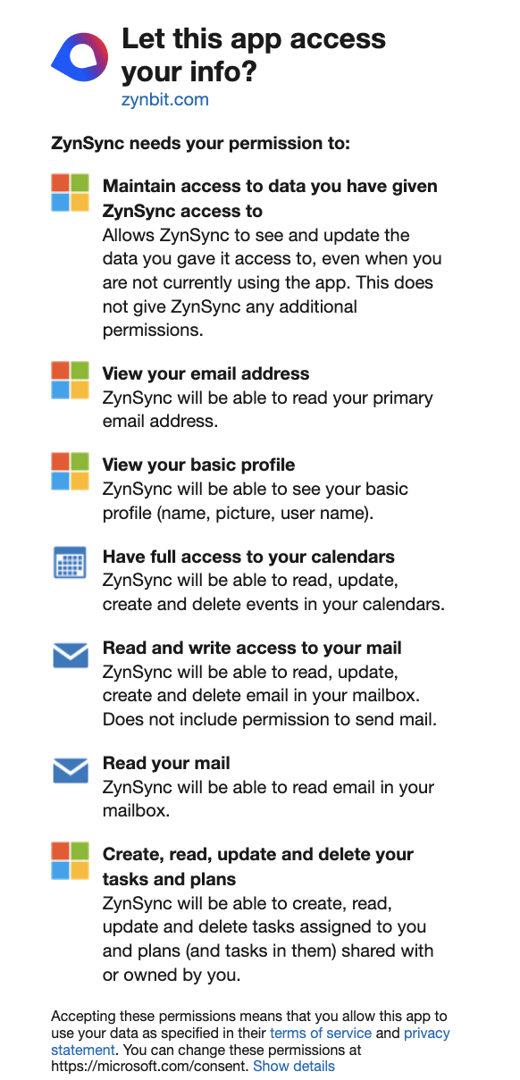Click 'Have full access to your calendars' title

(249, 557)
